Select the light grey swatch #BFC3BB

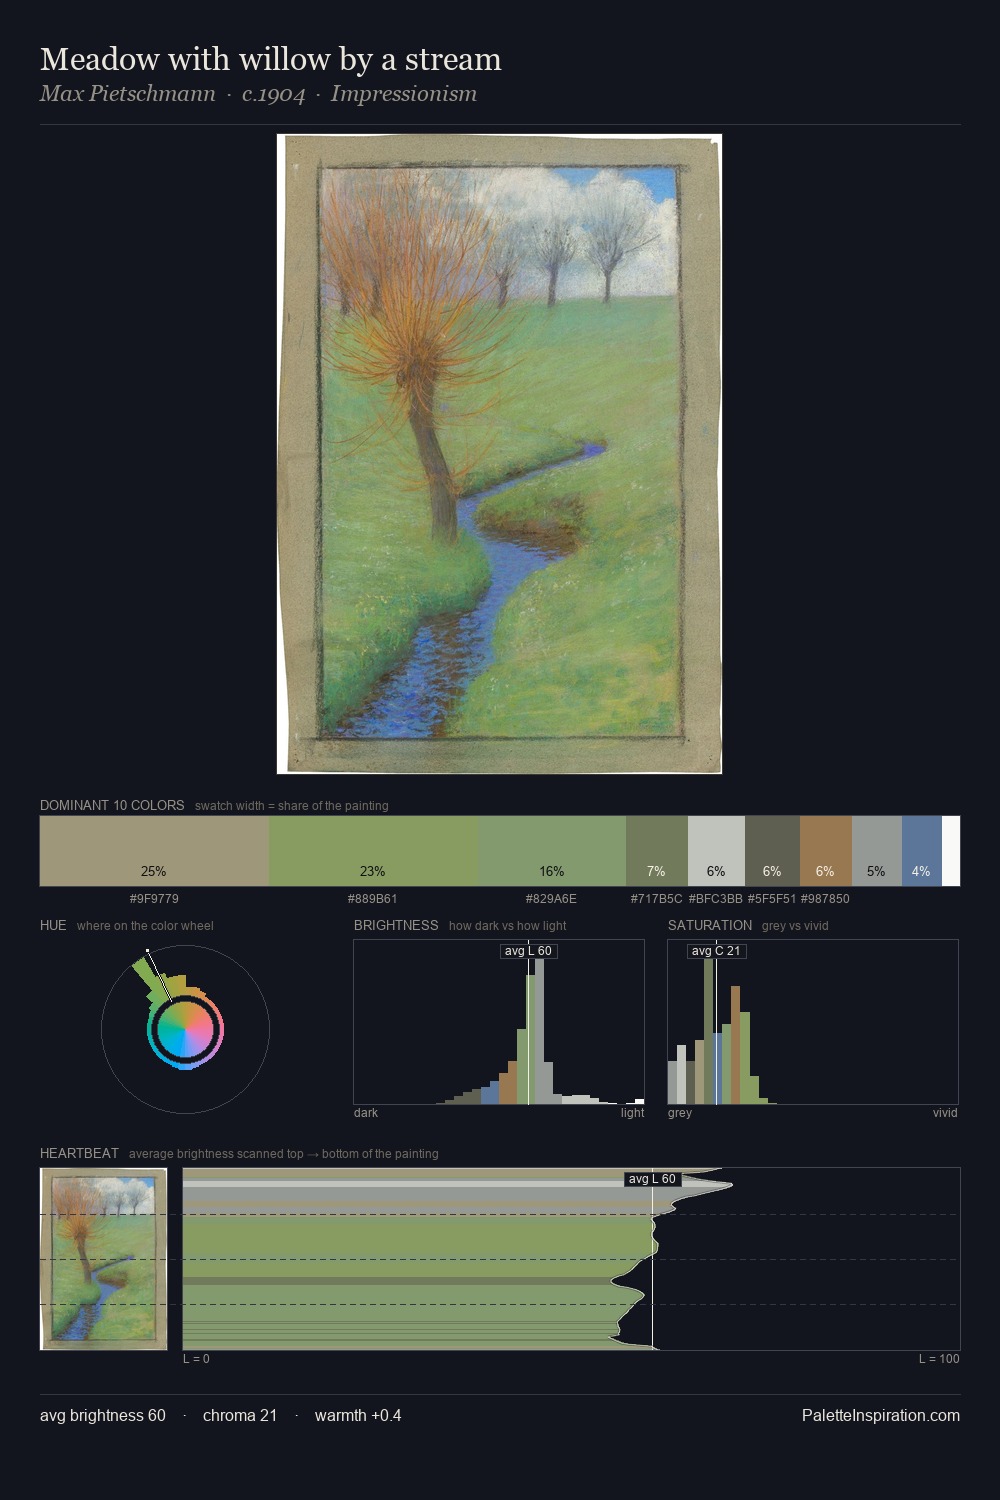[716, 851]
